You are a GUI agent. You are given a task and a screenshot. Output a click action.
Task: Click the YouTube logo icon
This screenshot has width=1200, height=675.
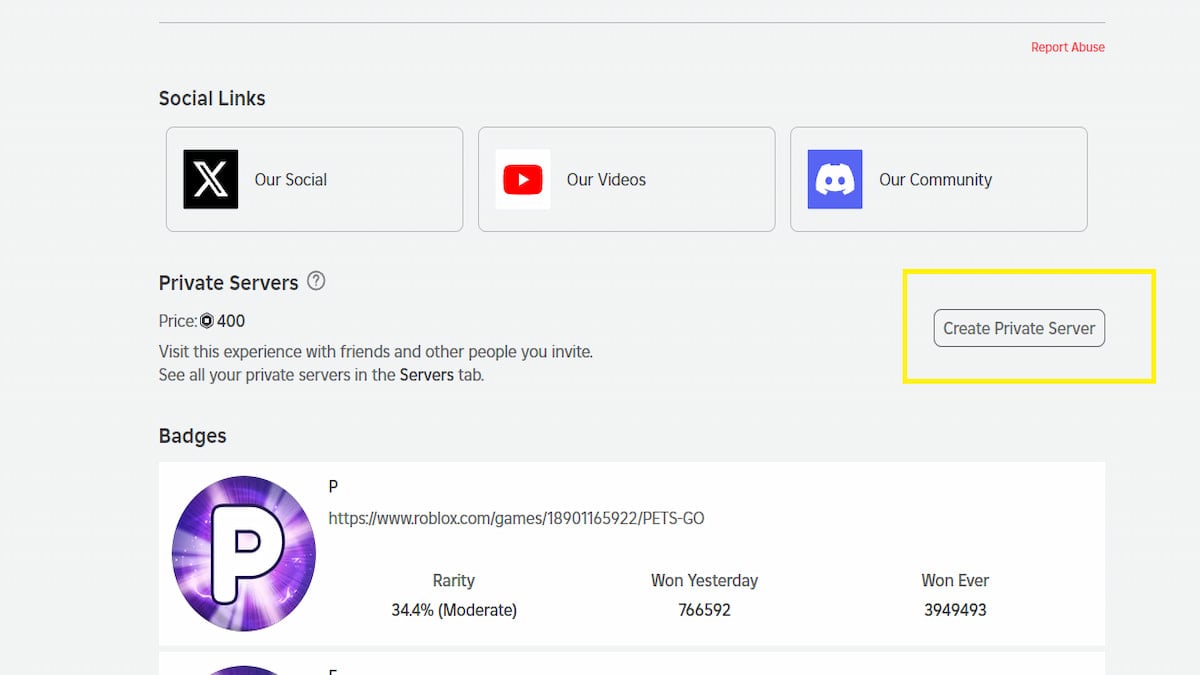coord(522,179)
